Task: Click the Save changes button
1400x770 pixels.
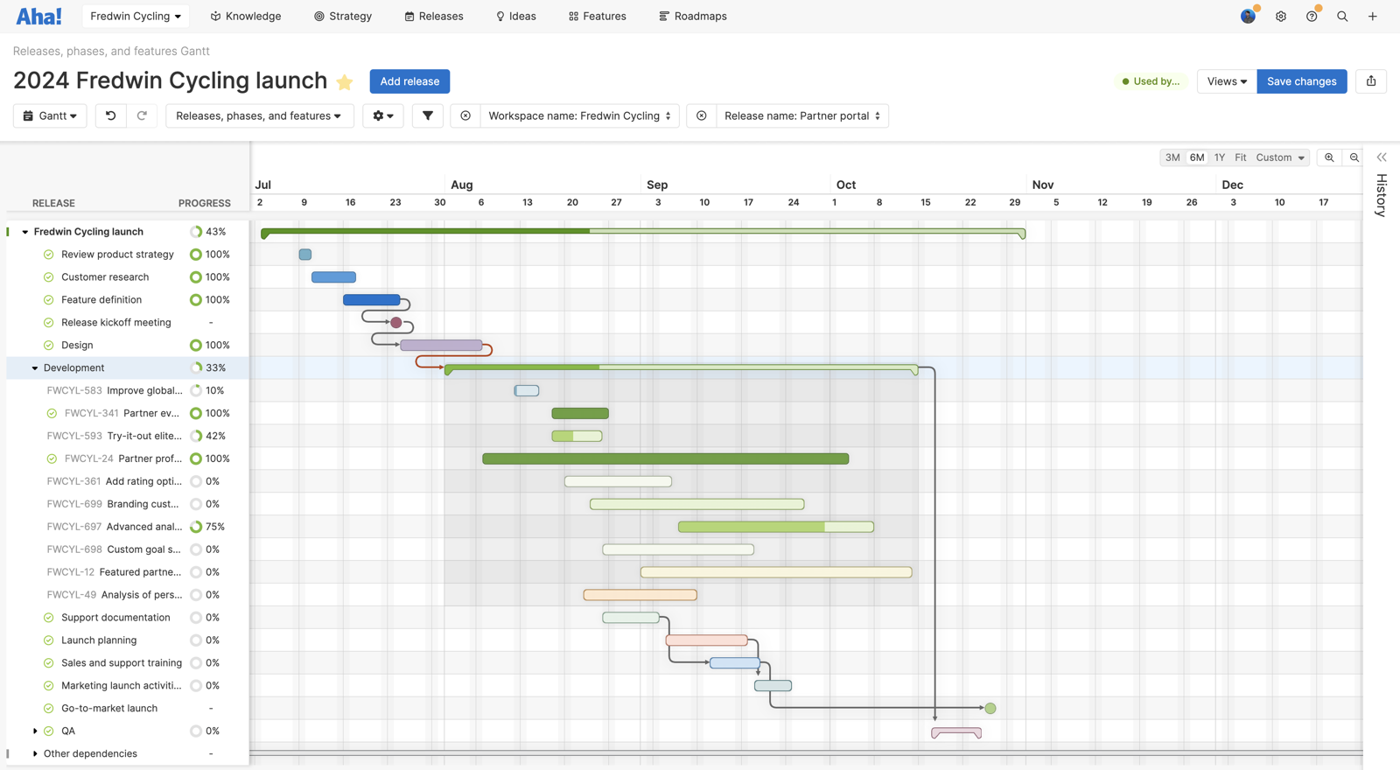Action: [x=1301, y=81]
